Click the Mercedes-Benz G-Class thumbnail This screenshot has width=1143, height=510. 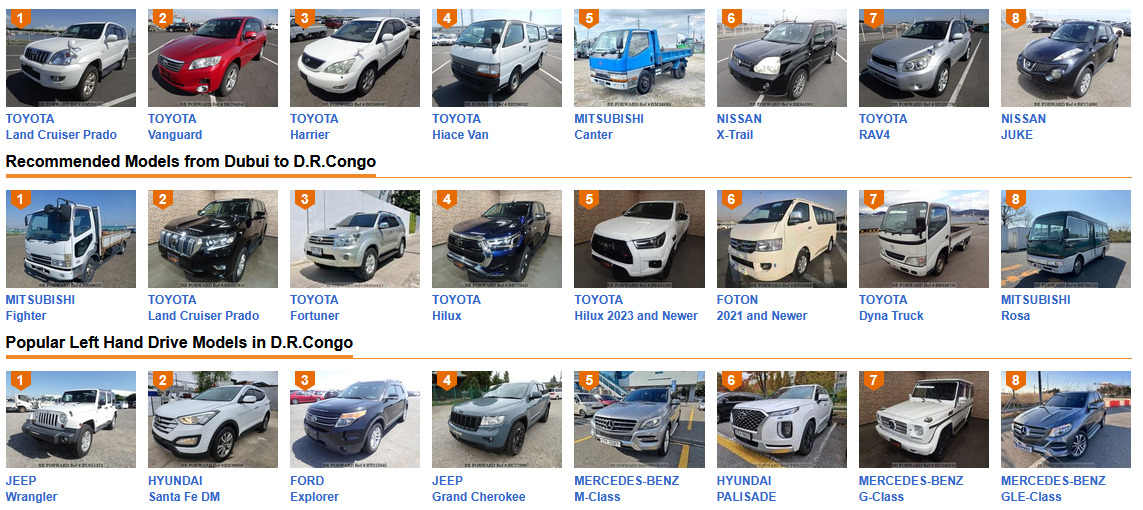[924, 420]
